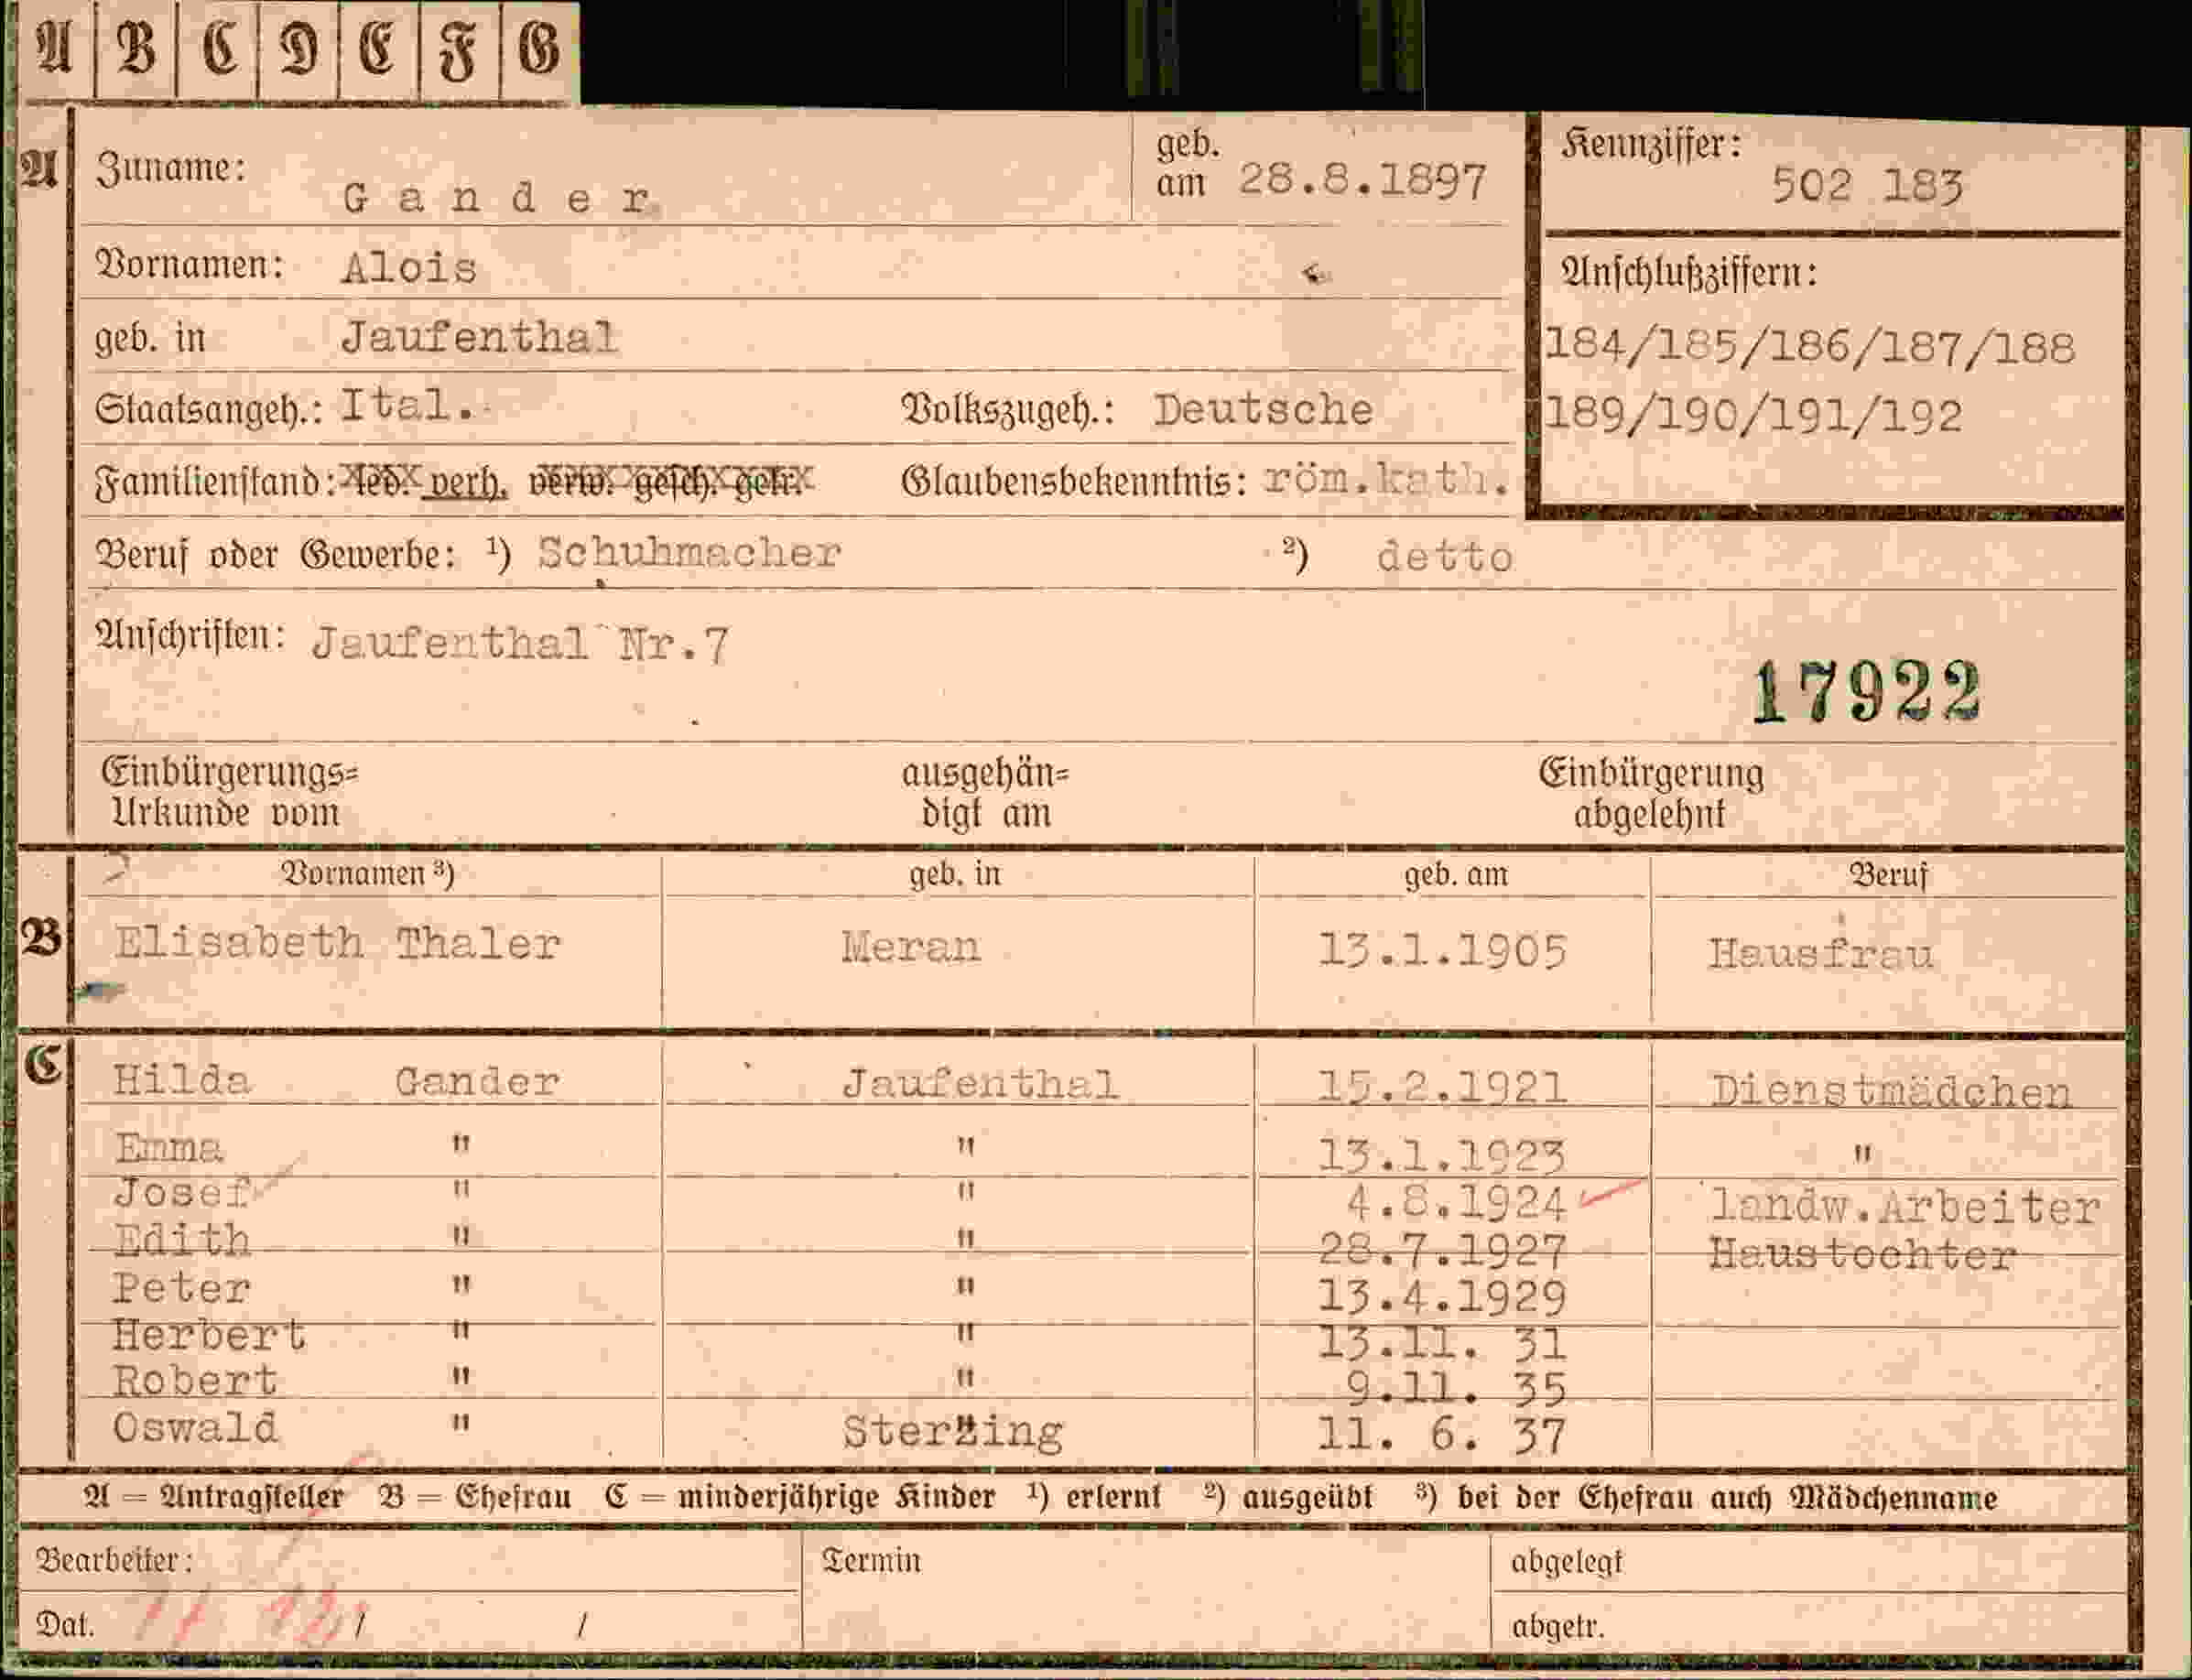Click the child name "Oswald"
Screen dimensions: 2192x1680
tap(195, 1428)
